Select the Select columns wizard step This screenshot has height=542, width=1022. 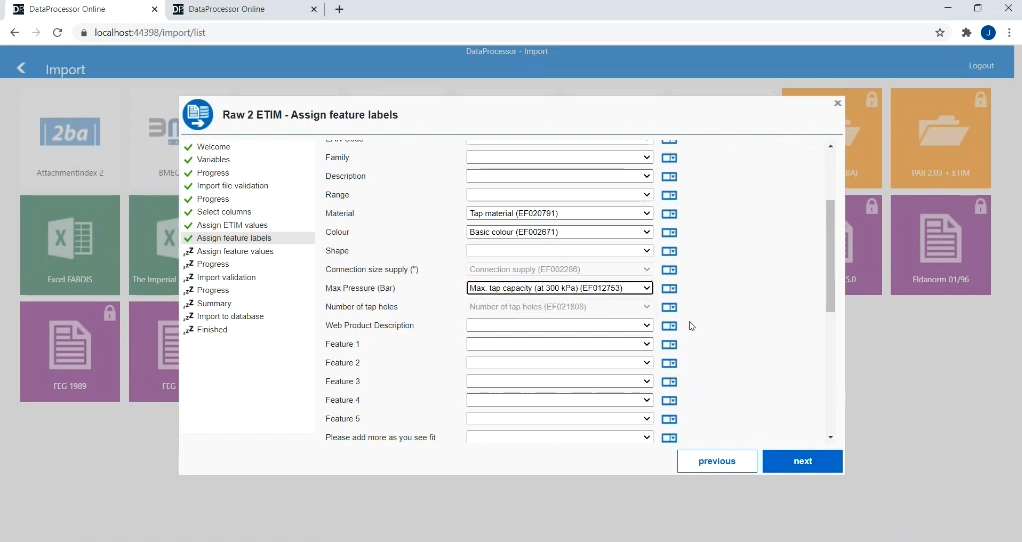click(224, 212)
